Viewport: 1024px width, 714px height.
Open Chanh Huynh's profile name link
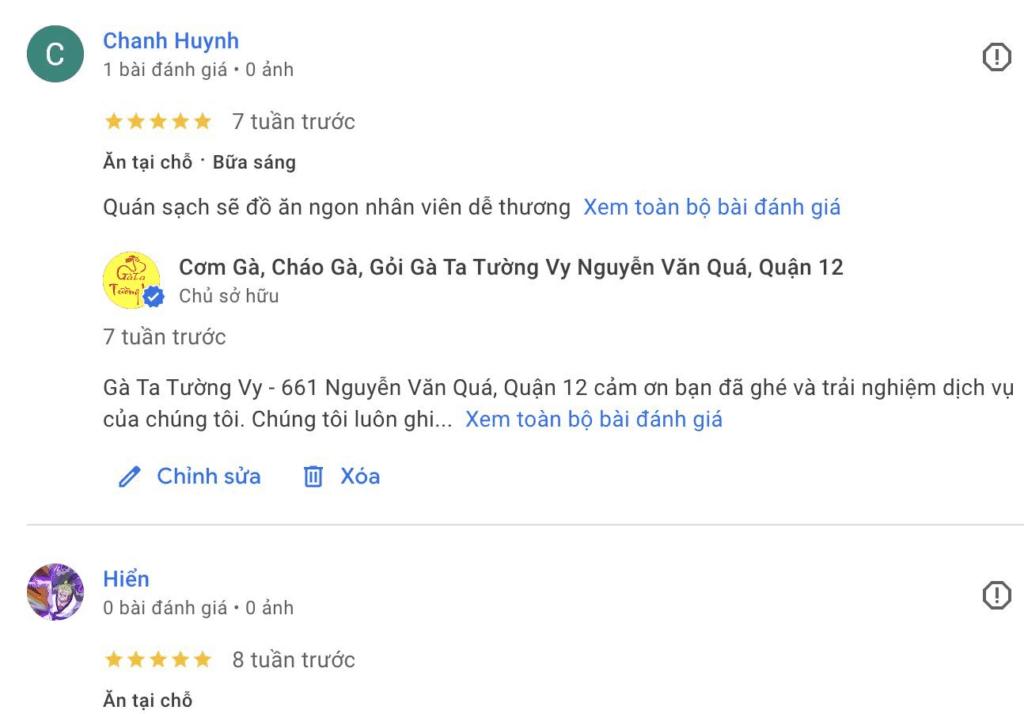click(171, 41)
